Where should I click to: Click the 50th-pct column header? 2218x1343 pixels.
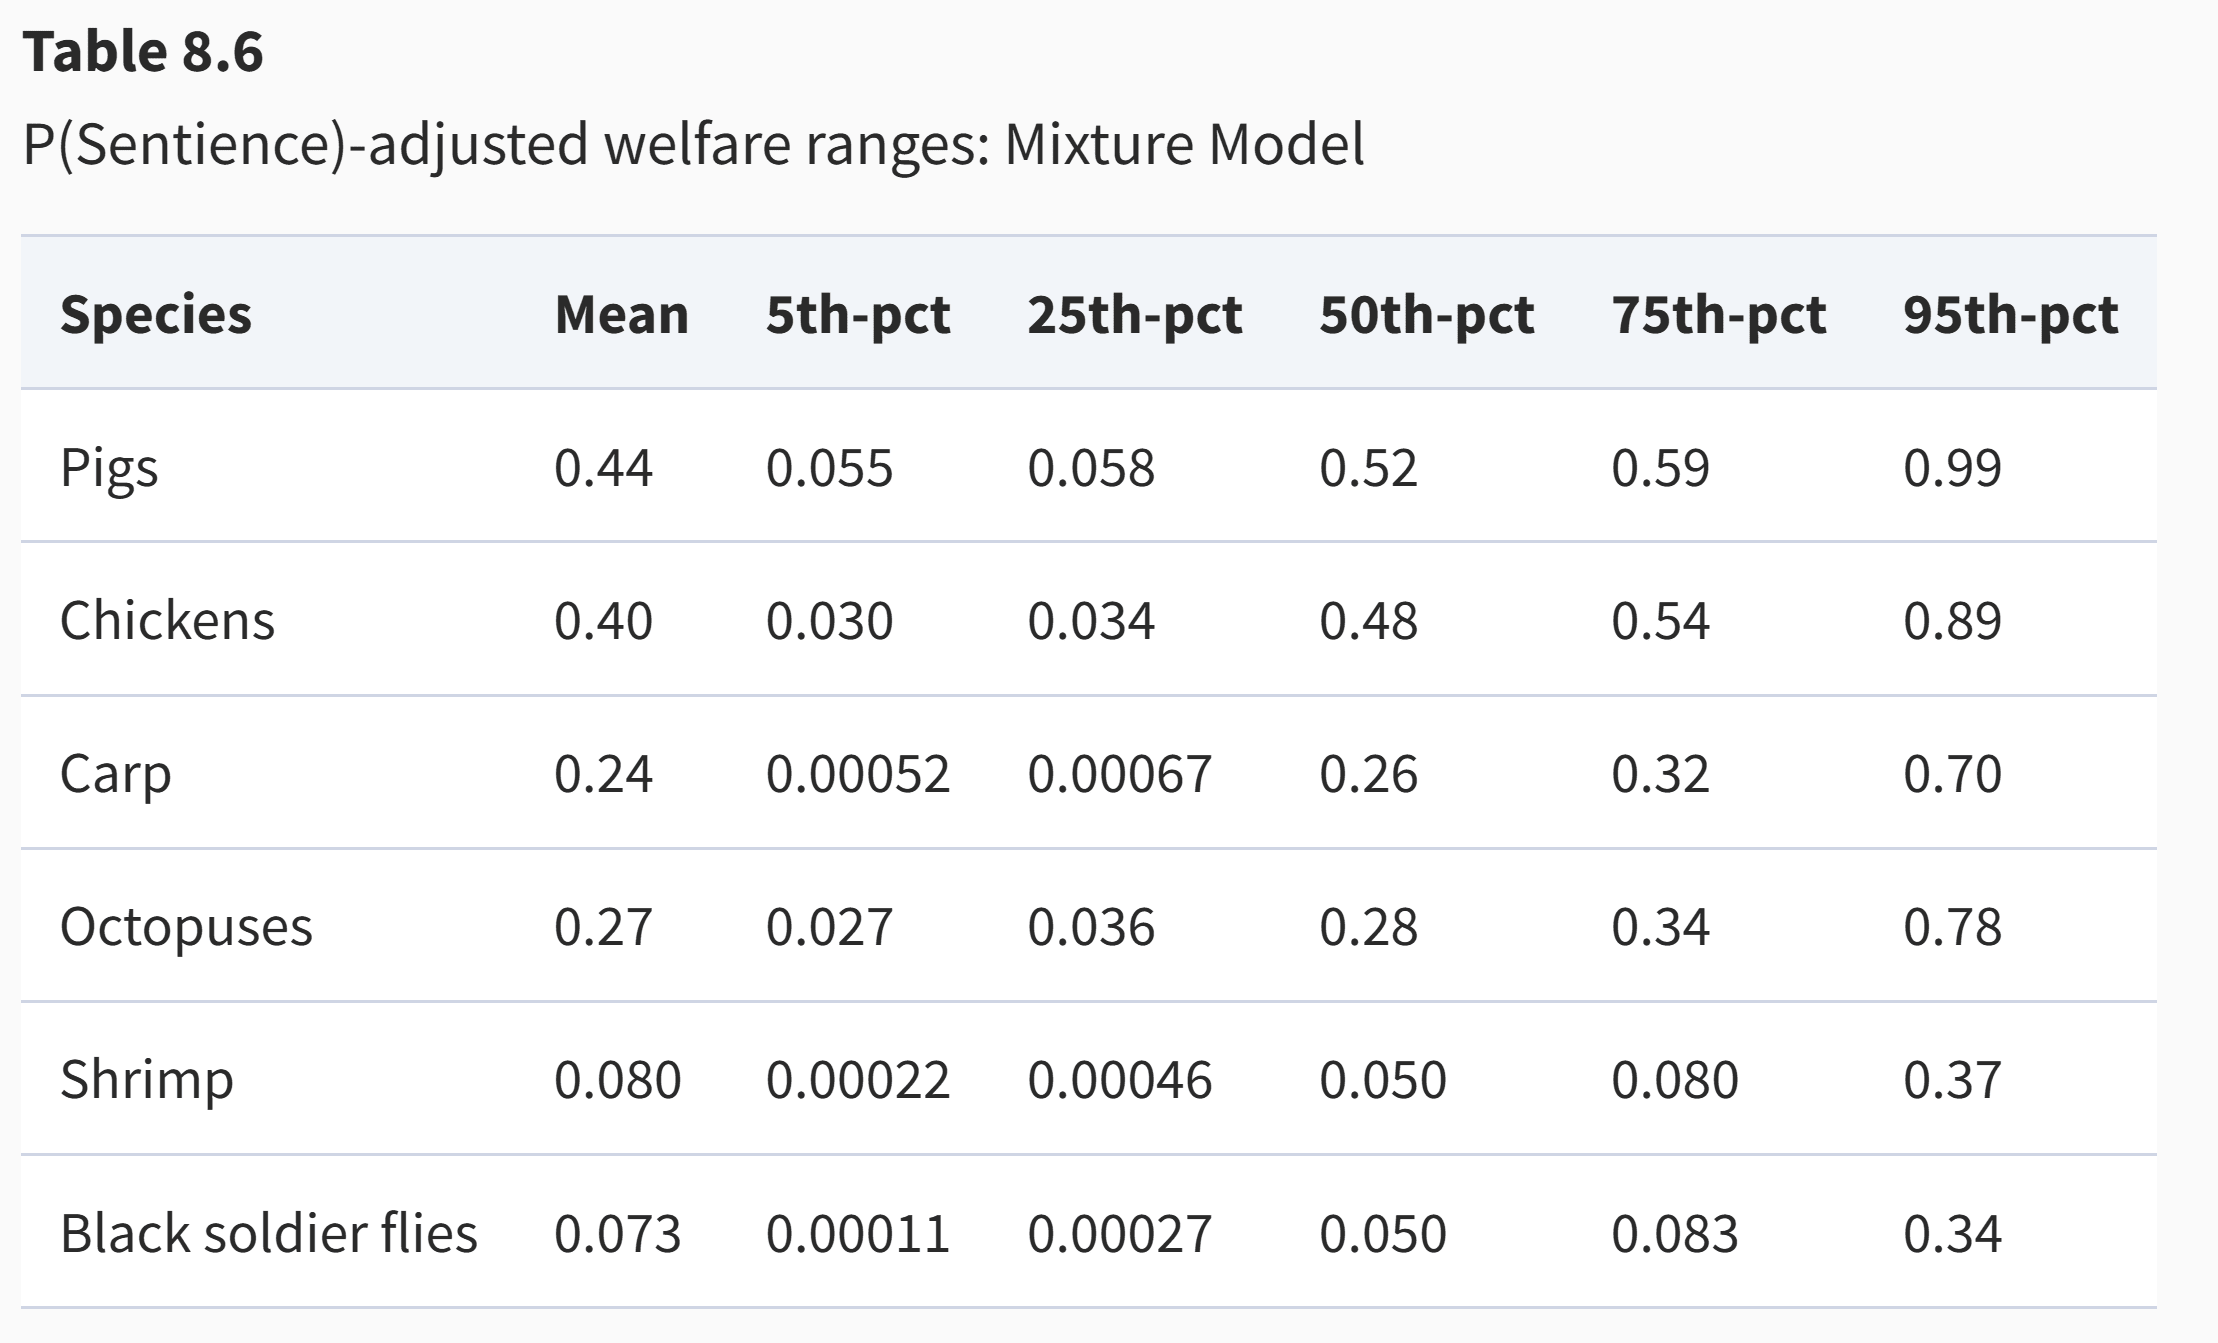[x=1426, y=314]
